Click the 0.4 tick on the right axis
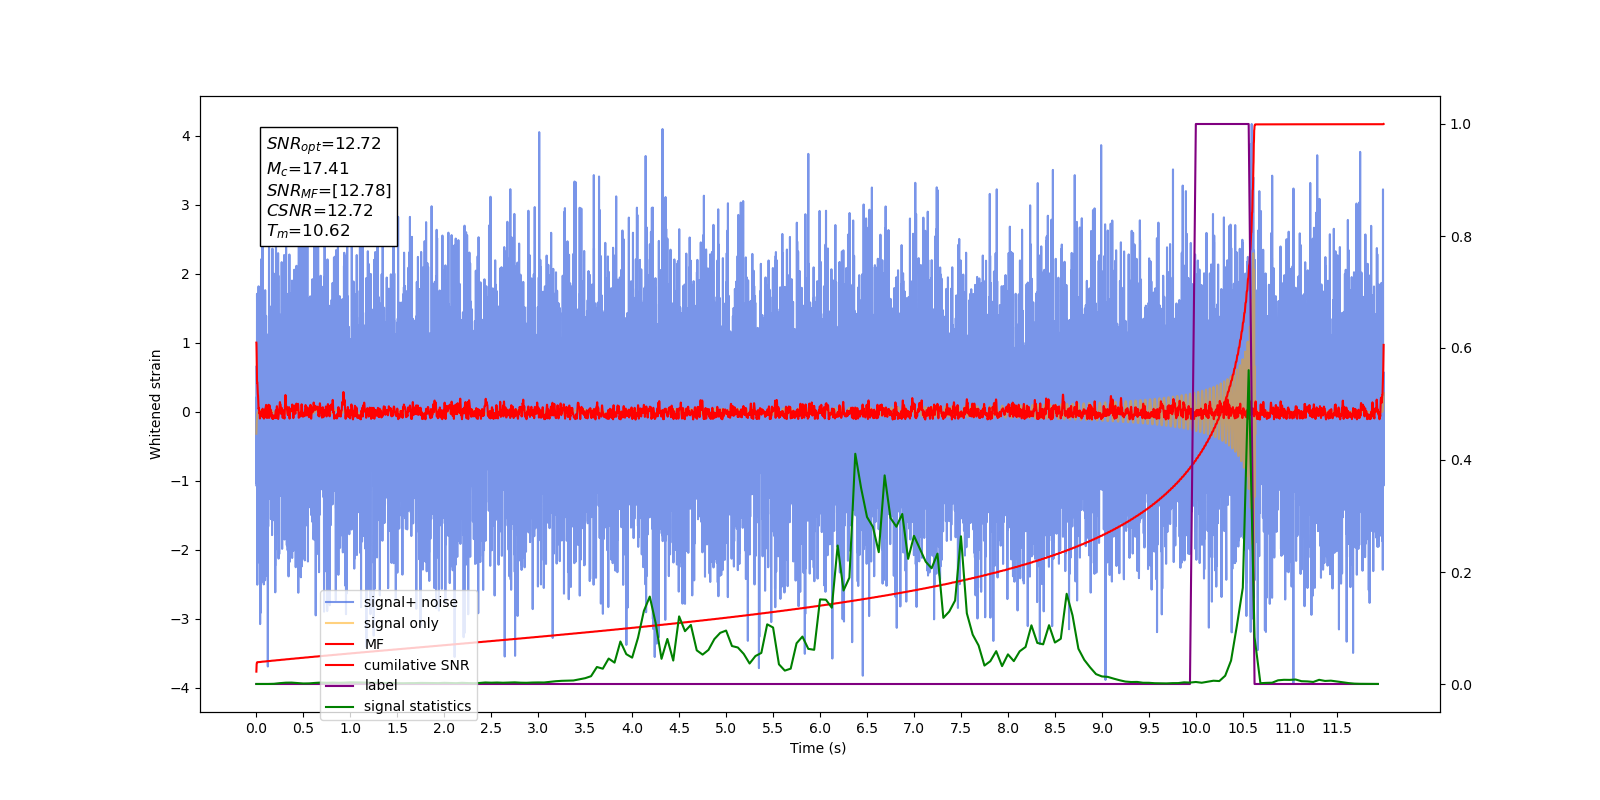This screenshot has width=1600, height=800. 1461,460
